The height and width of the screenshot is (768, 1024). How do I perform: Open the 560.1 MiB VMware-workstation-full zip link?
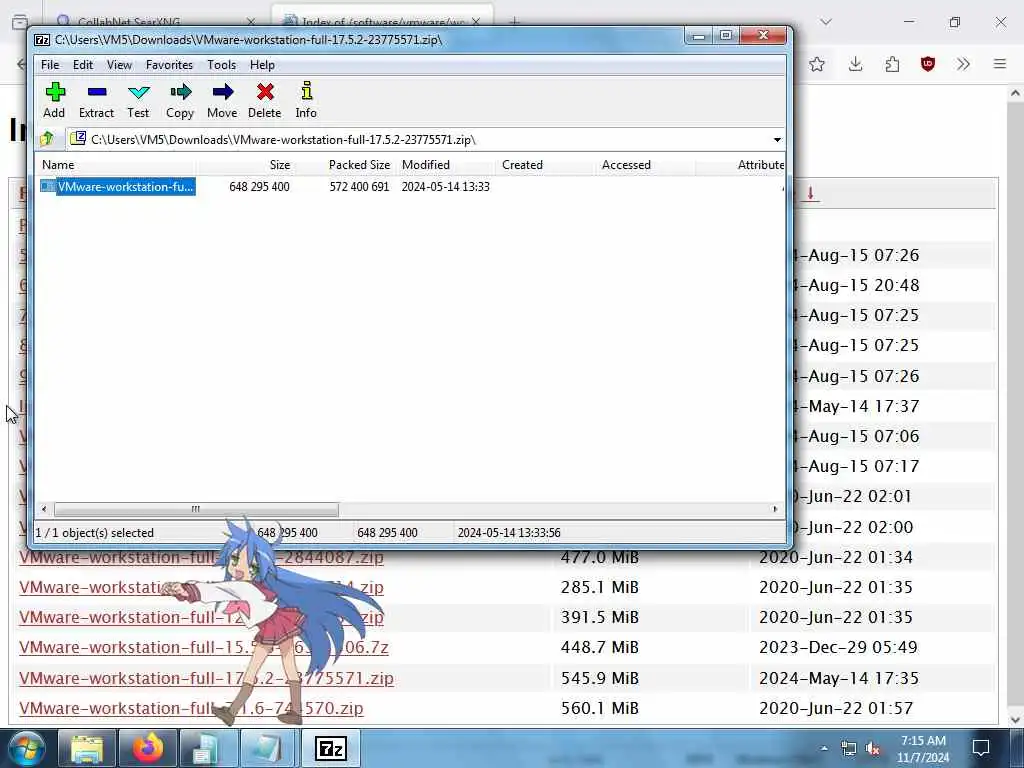(191, 708)
